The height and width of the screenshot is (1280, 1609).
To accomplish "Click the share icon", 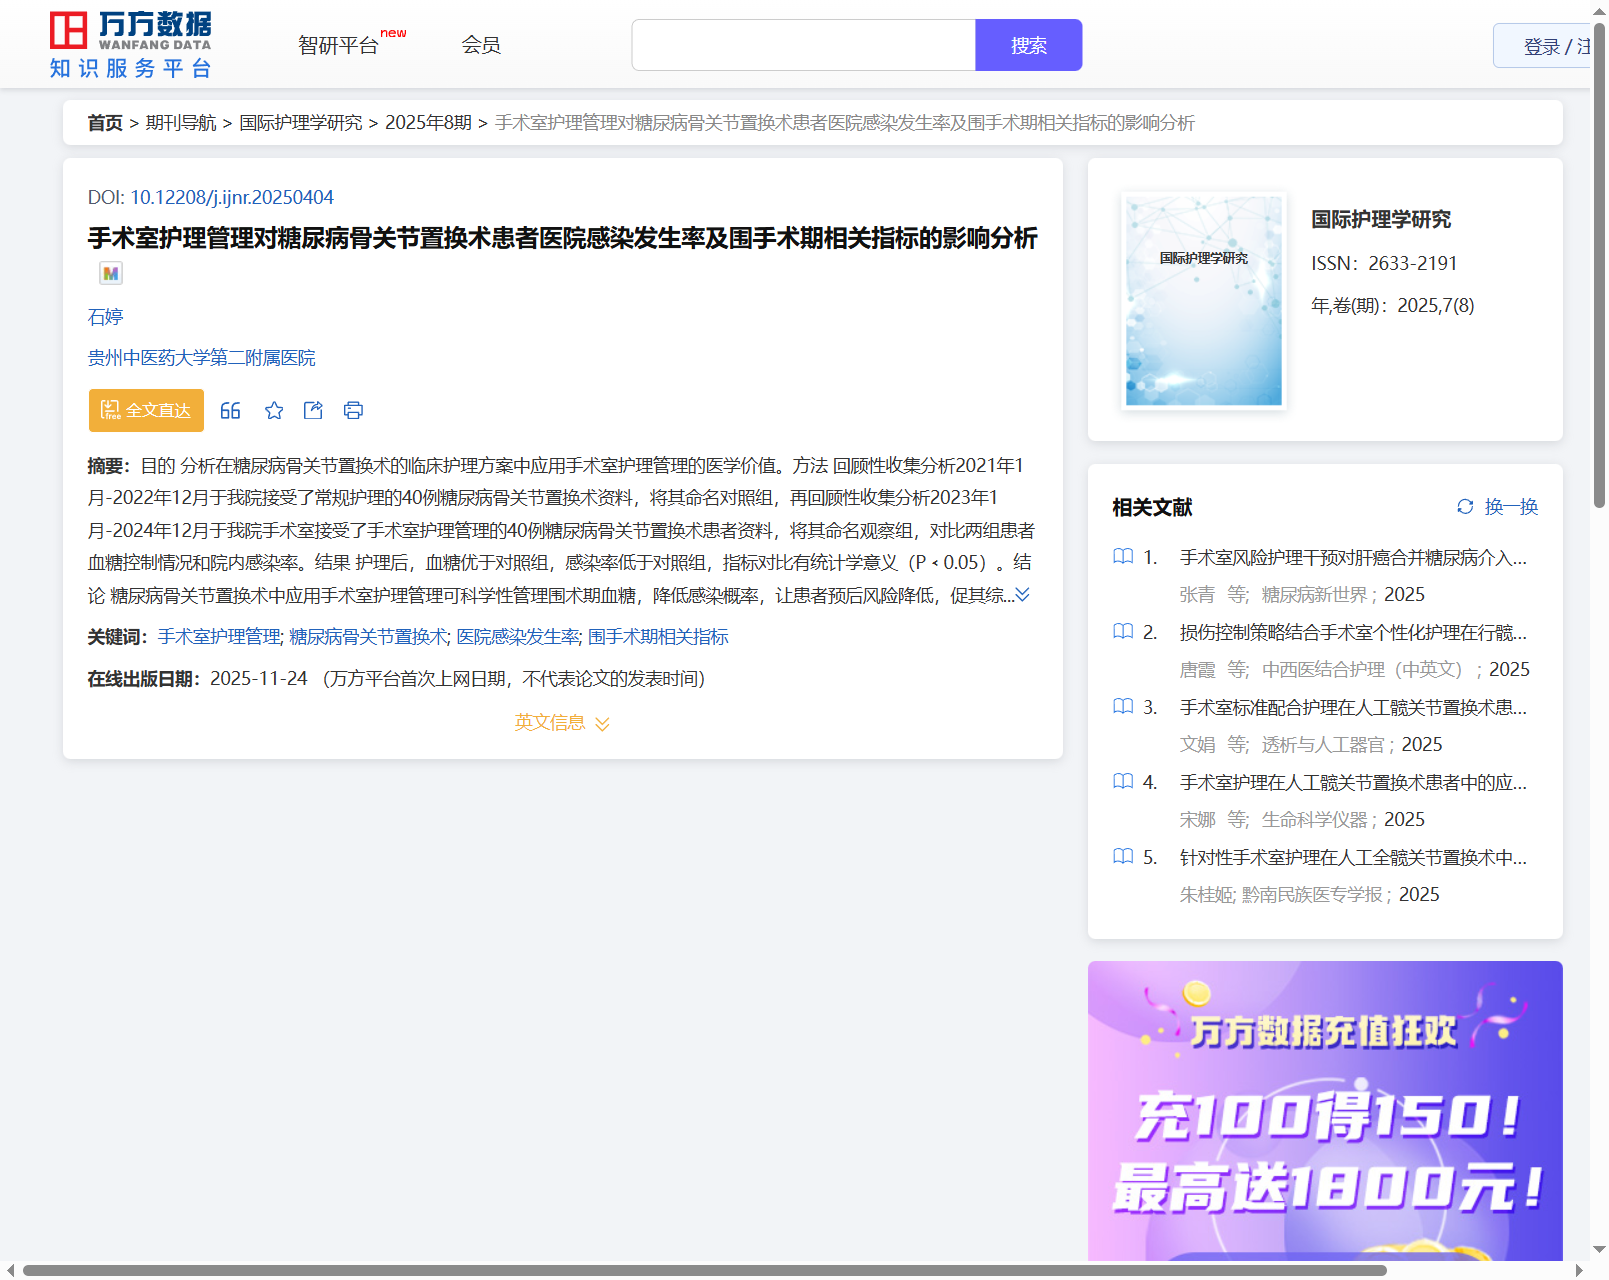I will [313, 411].
